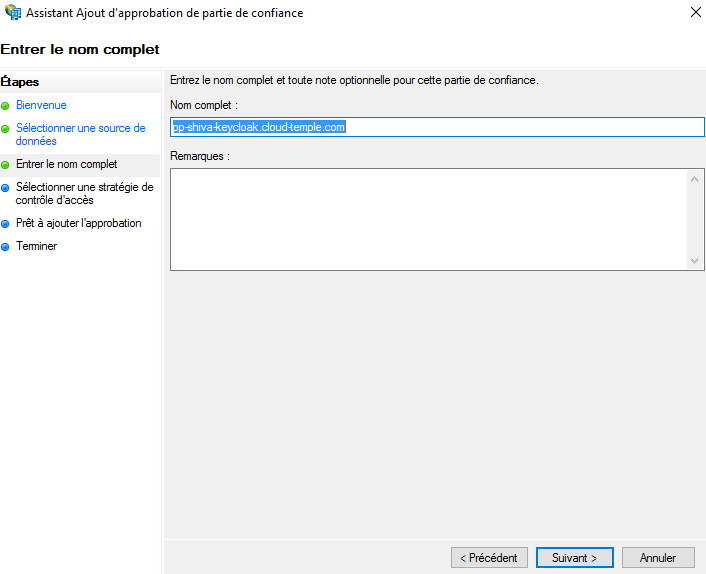Click the green bullet beside Entrer le nom complet

(6, 164)
